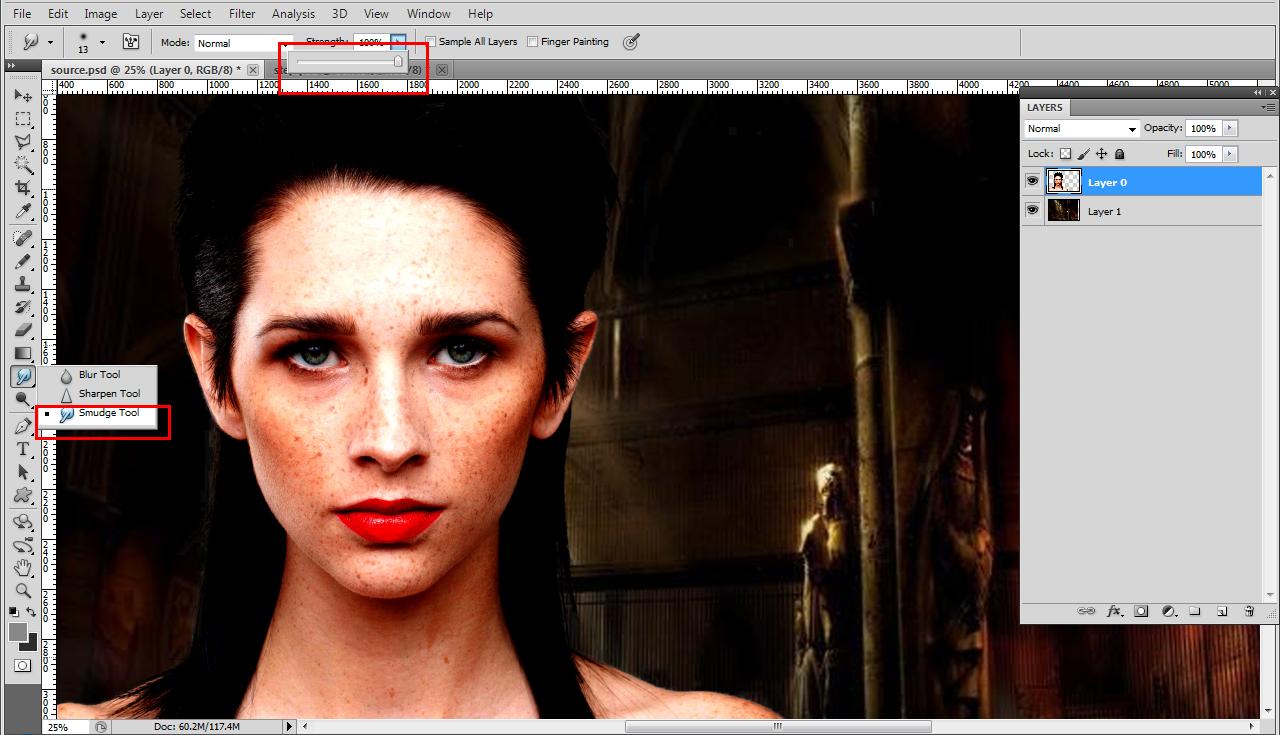
Task: Click tablet pressure controls strength icon
Action: 631,42
